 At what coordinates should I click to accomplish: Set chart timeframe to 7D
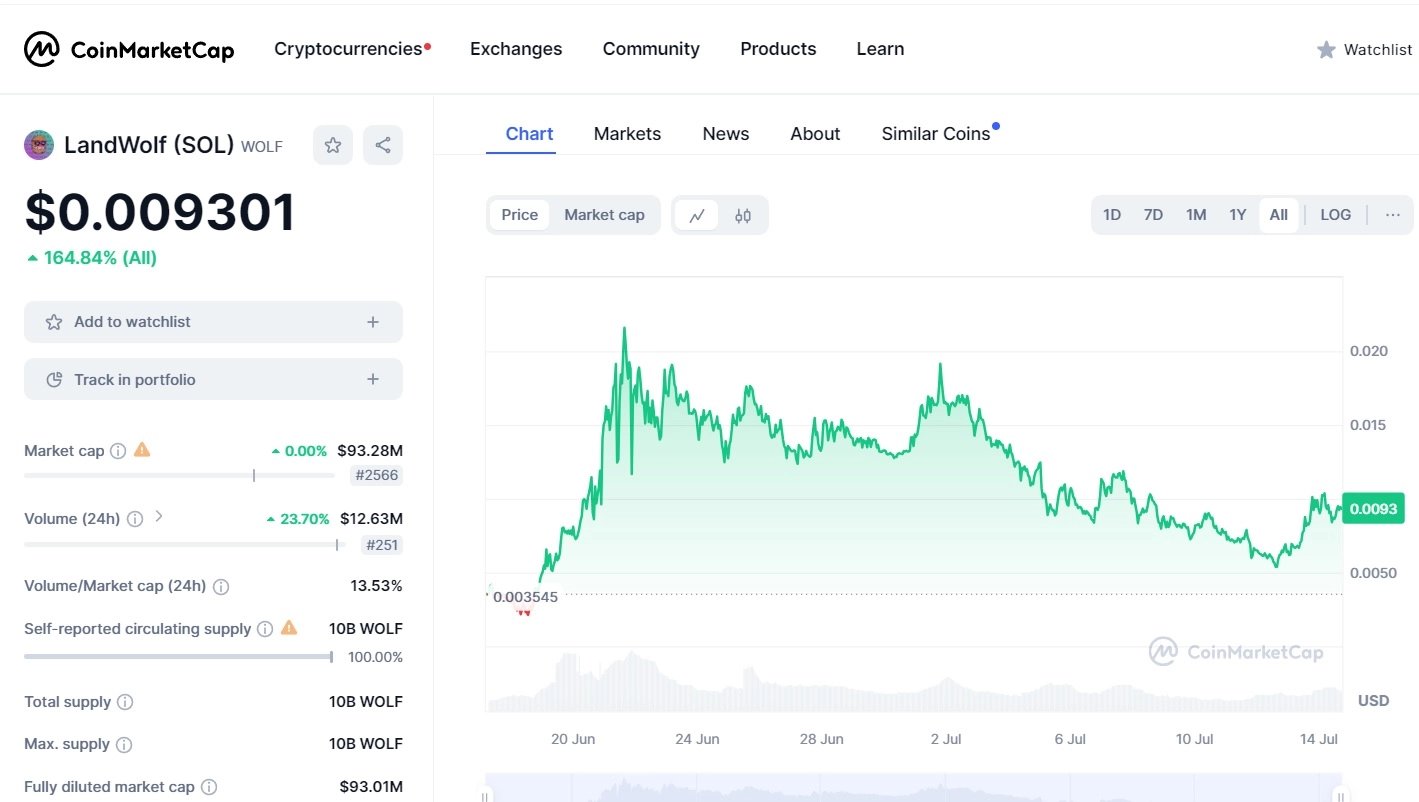1153,215
